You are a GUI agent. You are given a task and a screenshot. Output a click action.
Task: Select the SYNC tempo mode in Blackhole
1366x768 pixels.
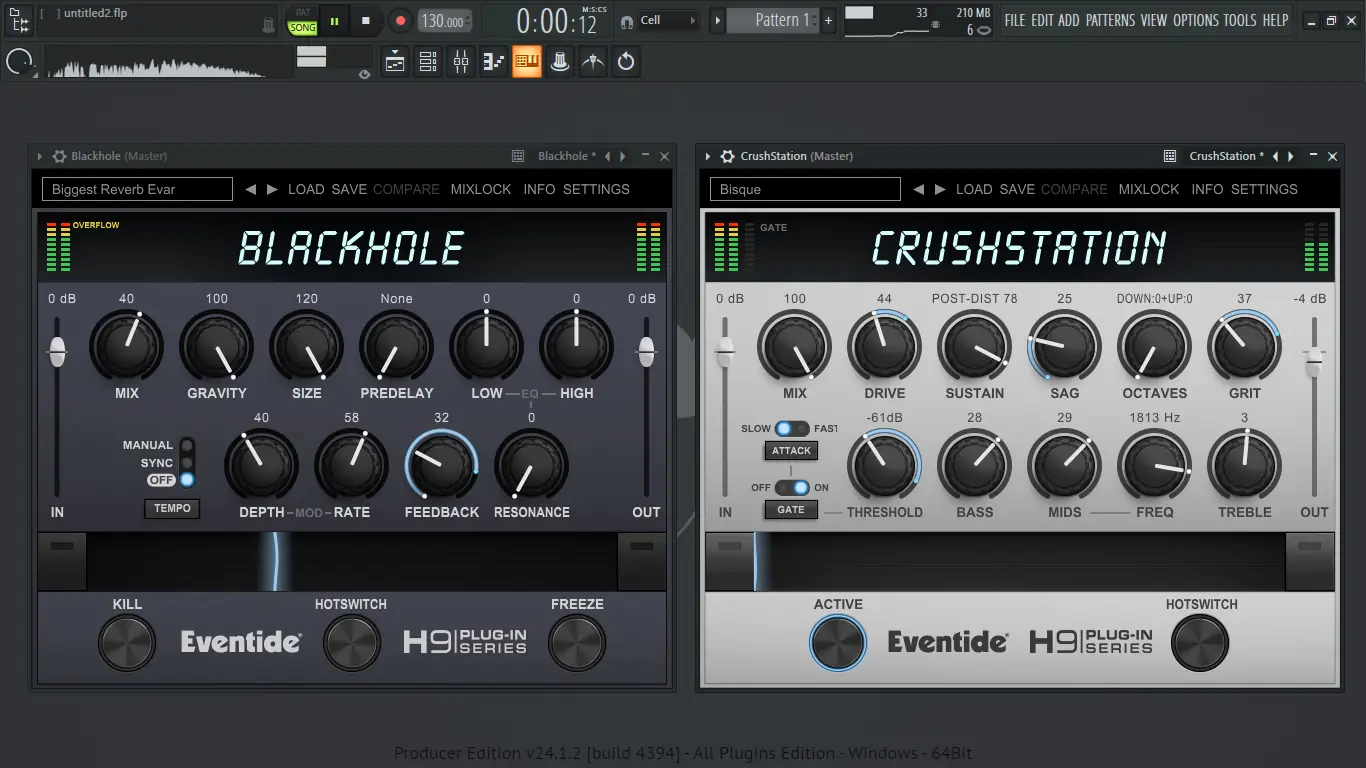(187, 463)
